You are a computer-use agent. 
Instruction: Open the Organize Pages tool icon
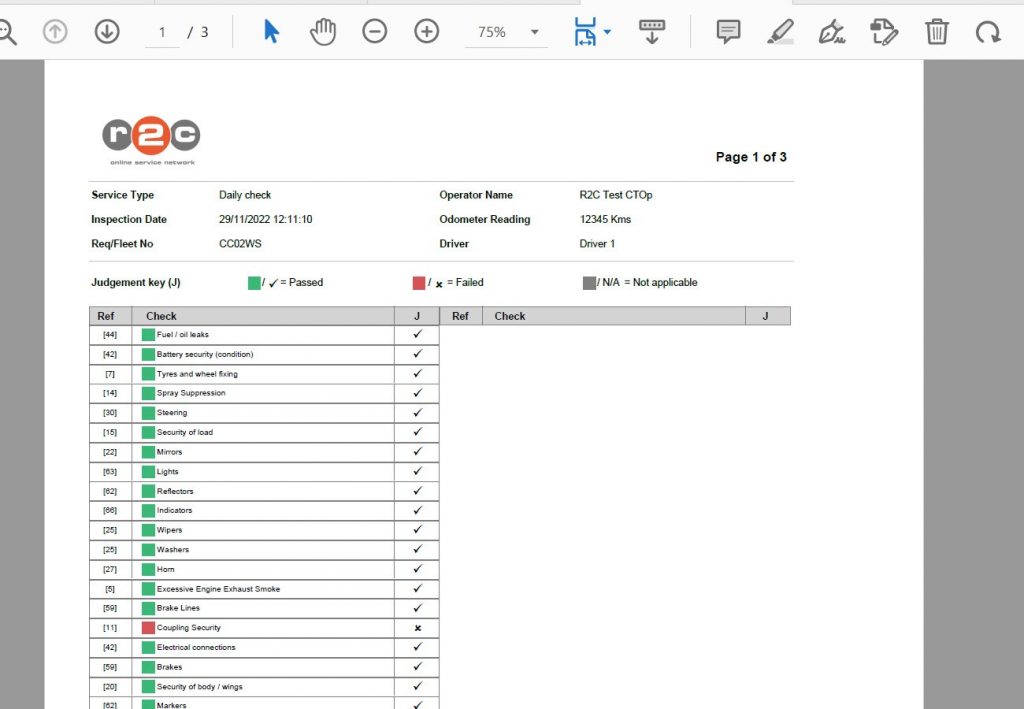884,31
